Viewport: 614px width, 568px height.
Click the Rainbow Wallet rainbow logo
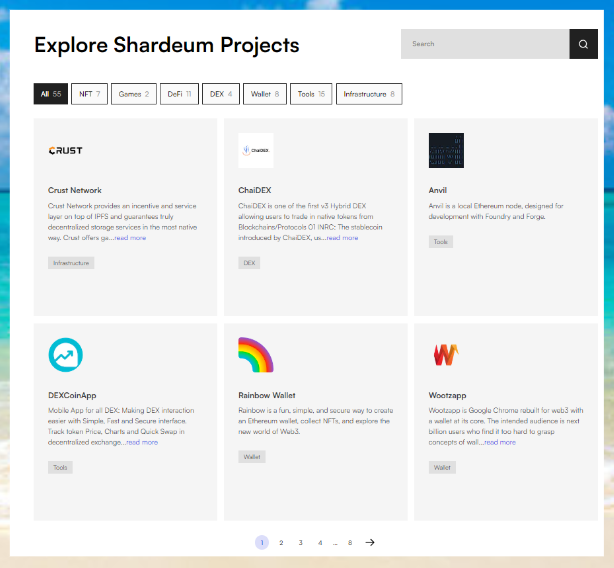pos(256,355)
